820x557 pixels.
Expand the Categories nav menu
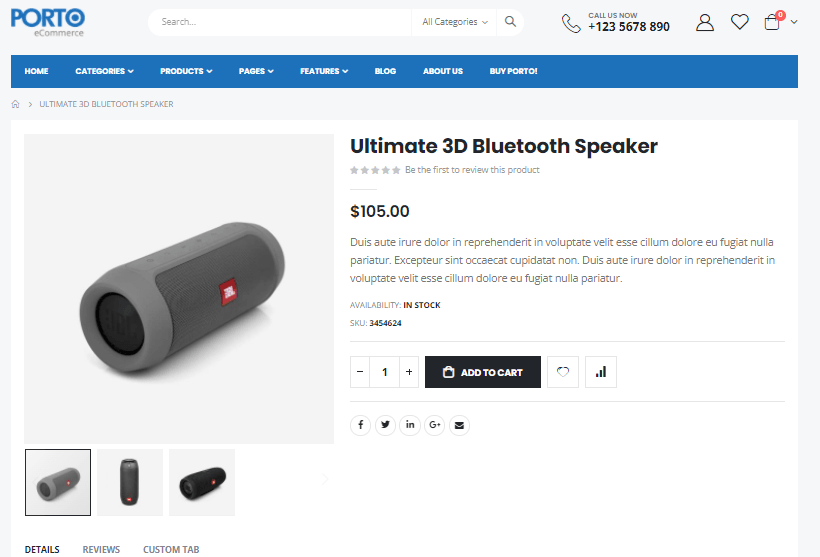pos(104,71)
